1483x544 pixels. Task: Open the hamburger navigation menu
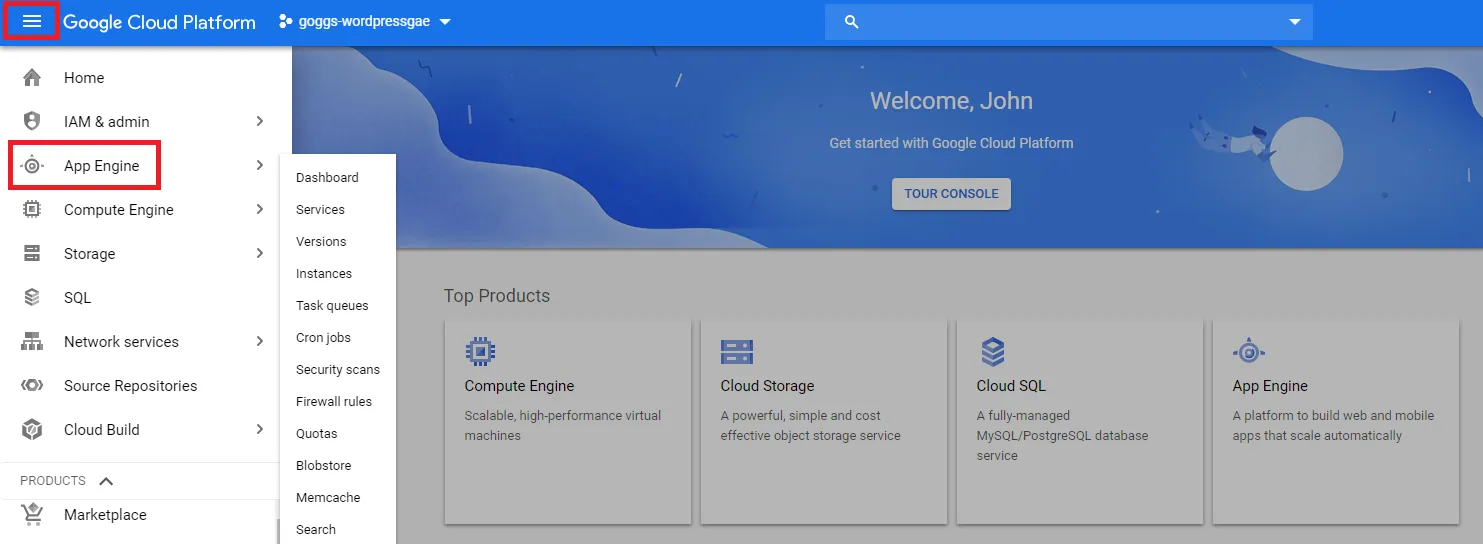pyautogui.click(x=31, y=22)
